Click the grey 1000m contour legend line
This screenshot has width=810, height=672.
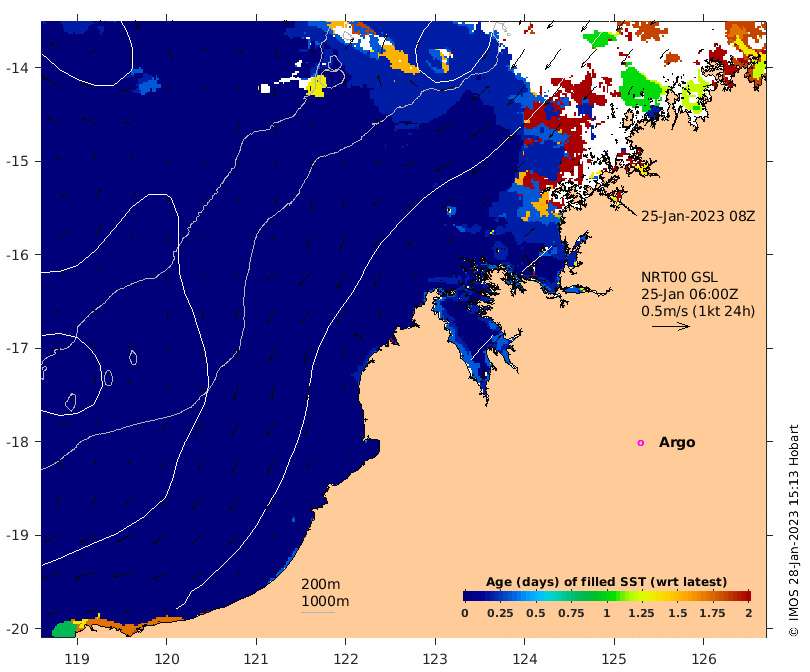(318, 613)
